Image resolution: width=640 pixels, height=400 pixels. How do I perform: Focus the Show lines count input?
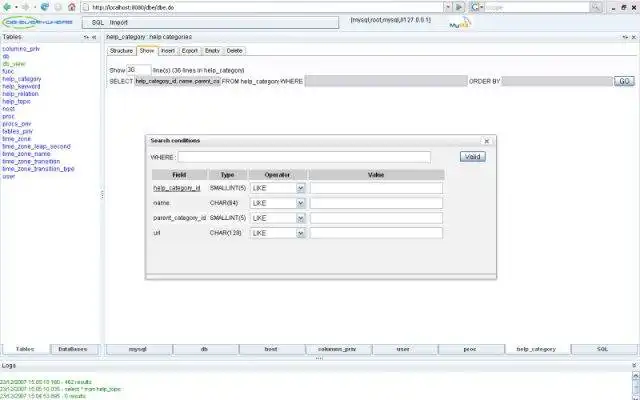pyautogui.click(x=139, y=70)
